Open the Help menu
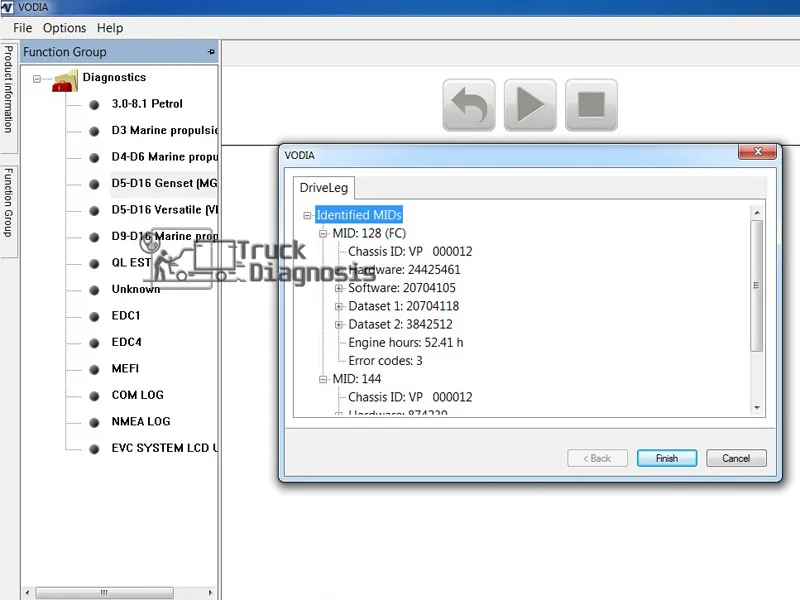Viewport: 800px width, 600px height. 110,28
